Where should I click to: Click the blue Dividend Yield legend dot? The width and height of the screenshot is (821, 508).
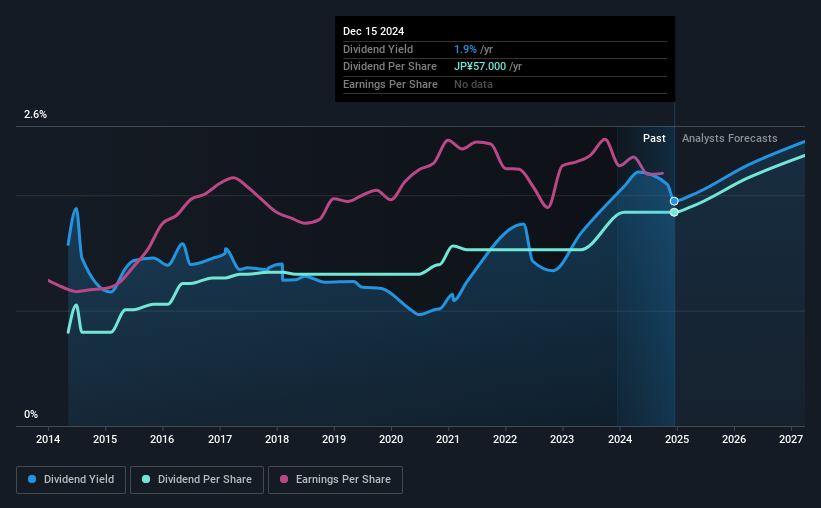[32, 479]
